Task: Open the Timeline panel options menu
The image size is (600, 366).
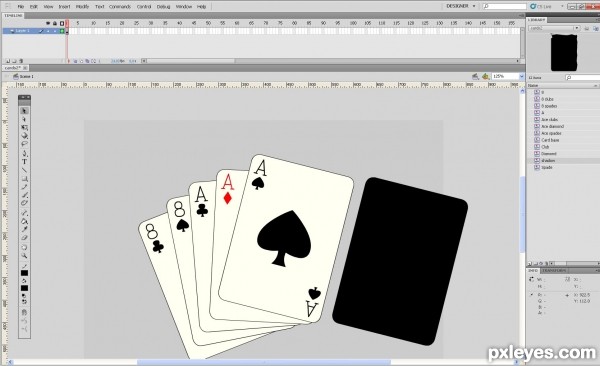Action: click(x=521, y=16)
